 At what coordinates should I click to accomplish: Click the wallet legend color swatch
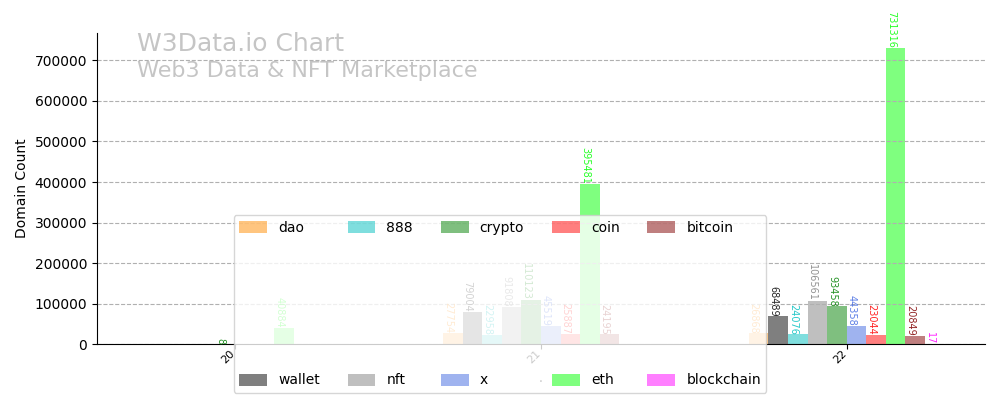pyautogui.click(x=253, y=380)
